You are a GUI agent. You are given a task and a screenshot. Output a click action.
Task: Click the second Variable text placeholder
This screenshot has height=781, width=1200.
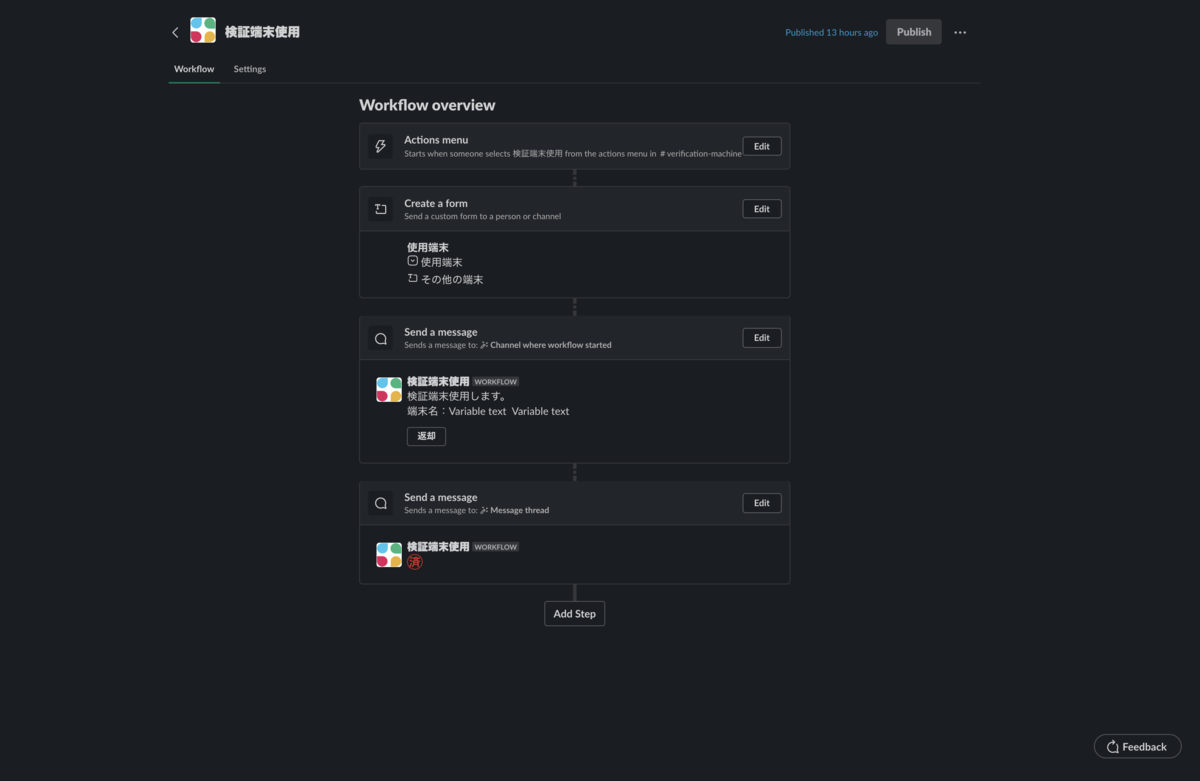pos(540,411)
